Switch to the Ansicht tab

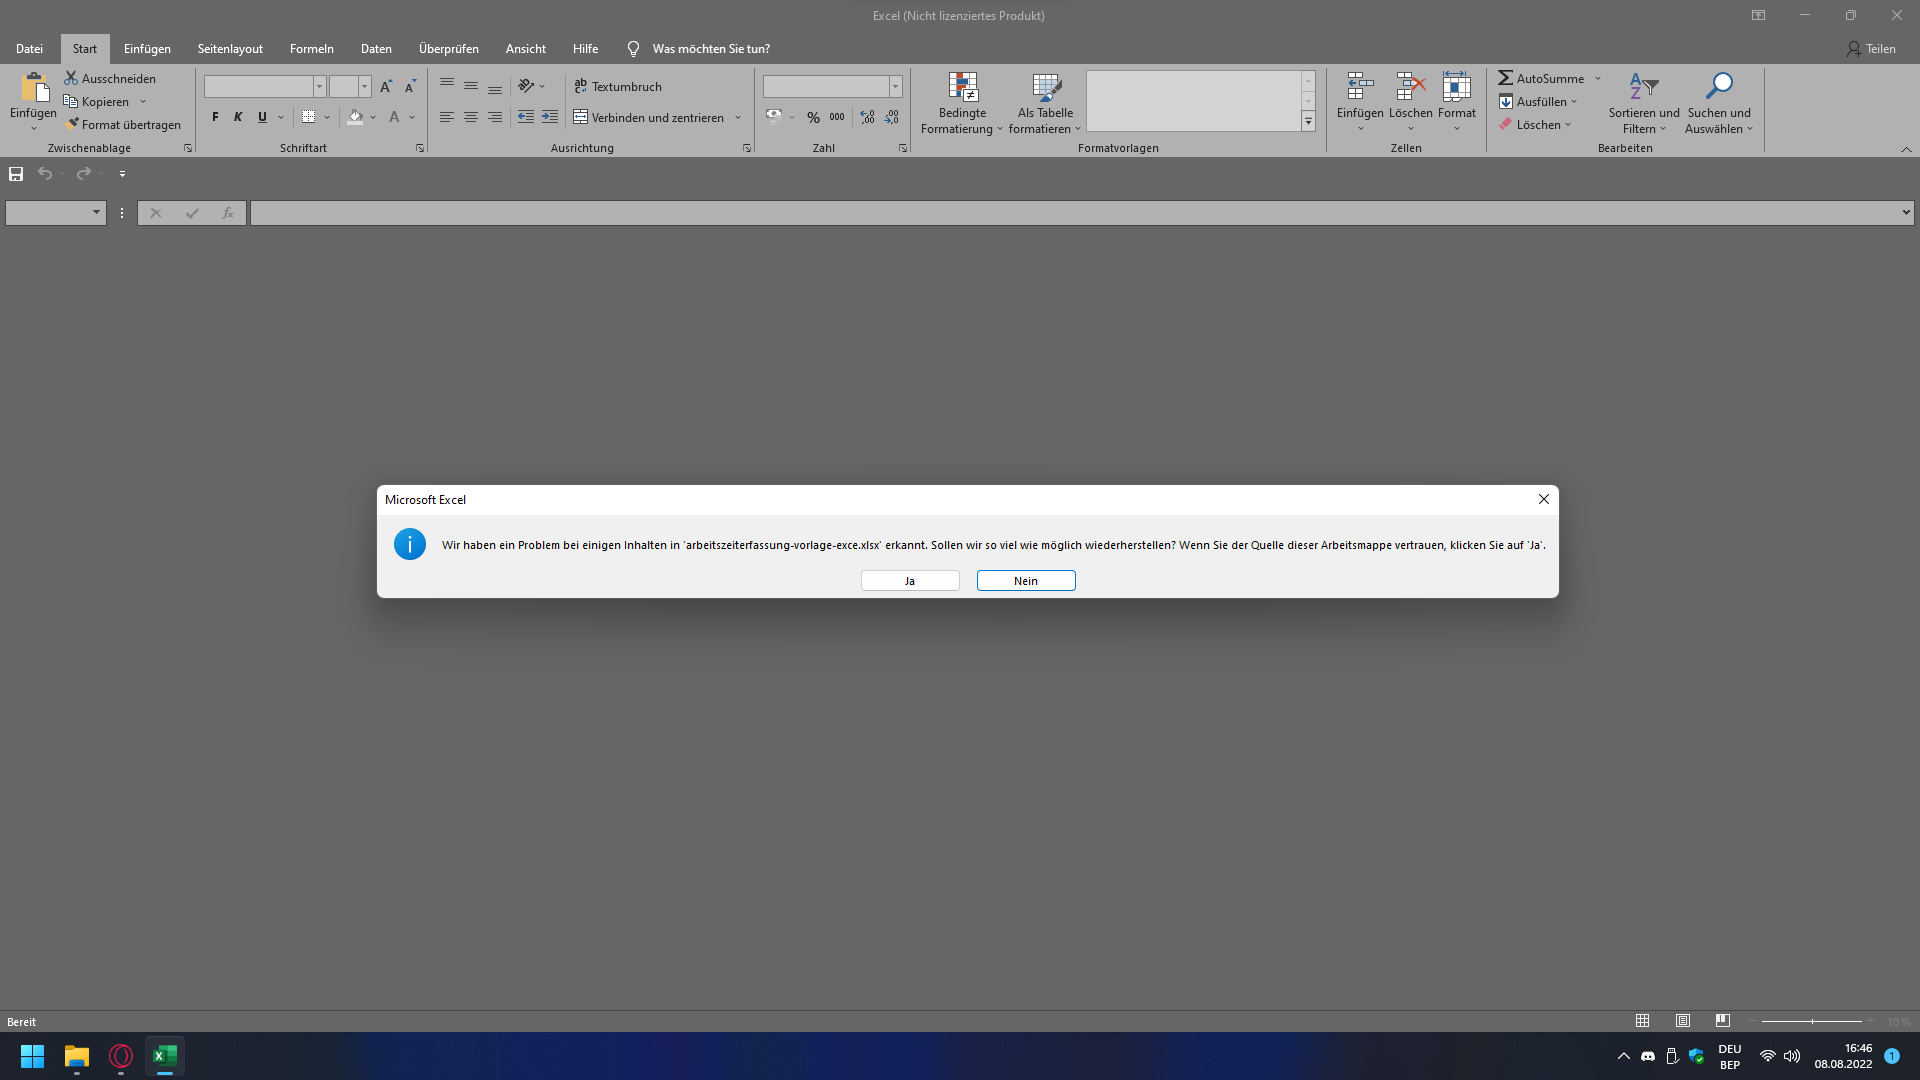coord(526,48)
